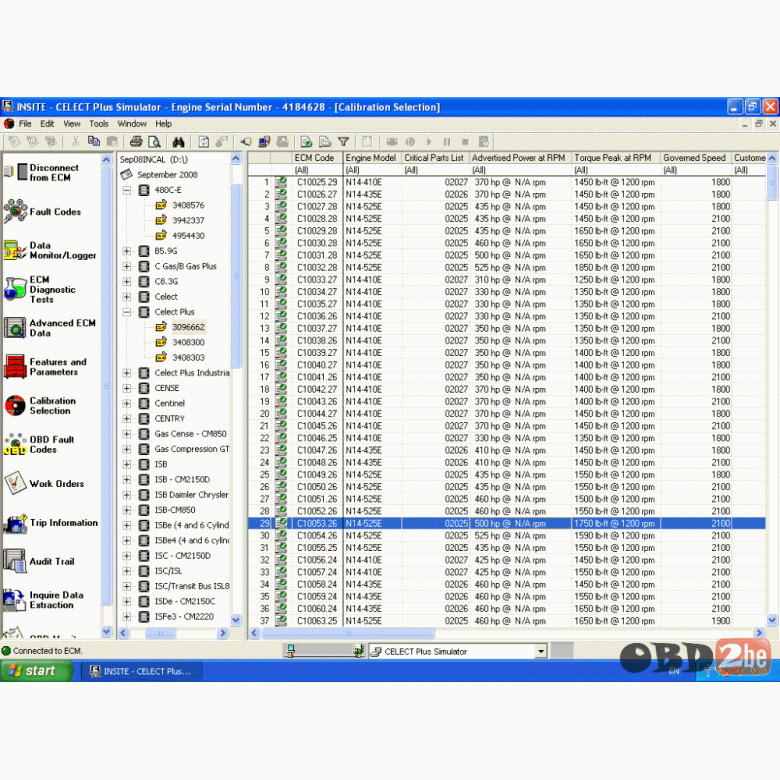The width and height of the screenshot is (780, 780).
Task: Expand the ISC/ISL tree node
Action: [127, 571]
